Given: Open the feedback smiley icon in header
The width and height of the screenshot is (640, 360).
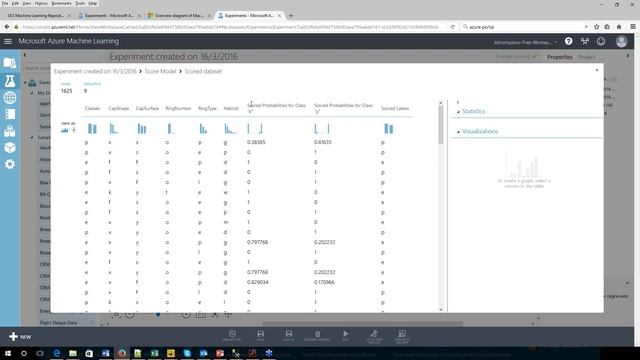Looking at the screenshot, I should click(601, 41).
